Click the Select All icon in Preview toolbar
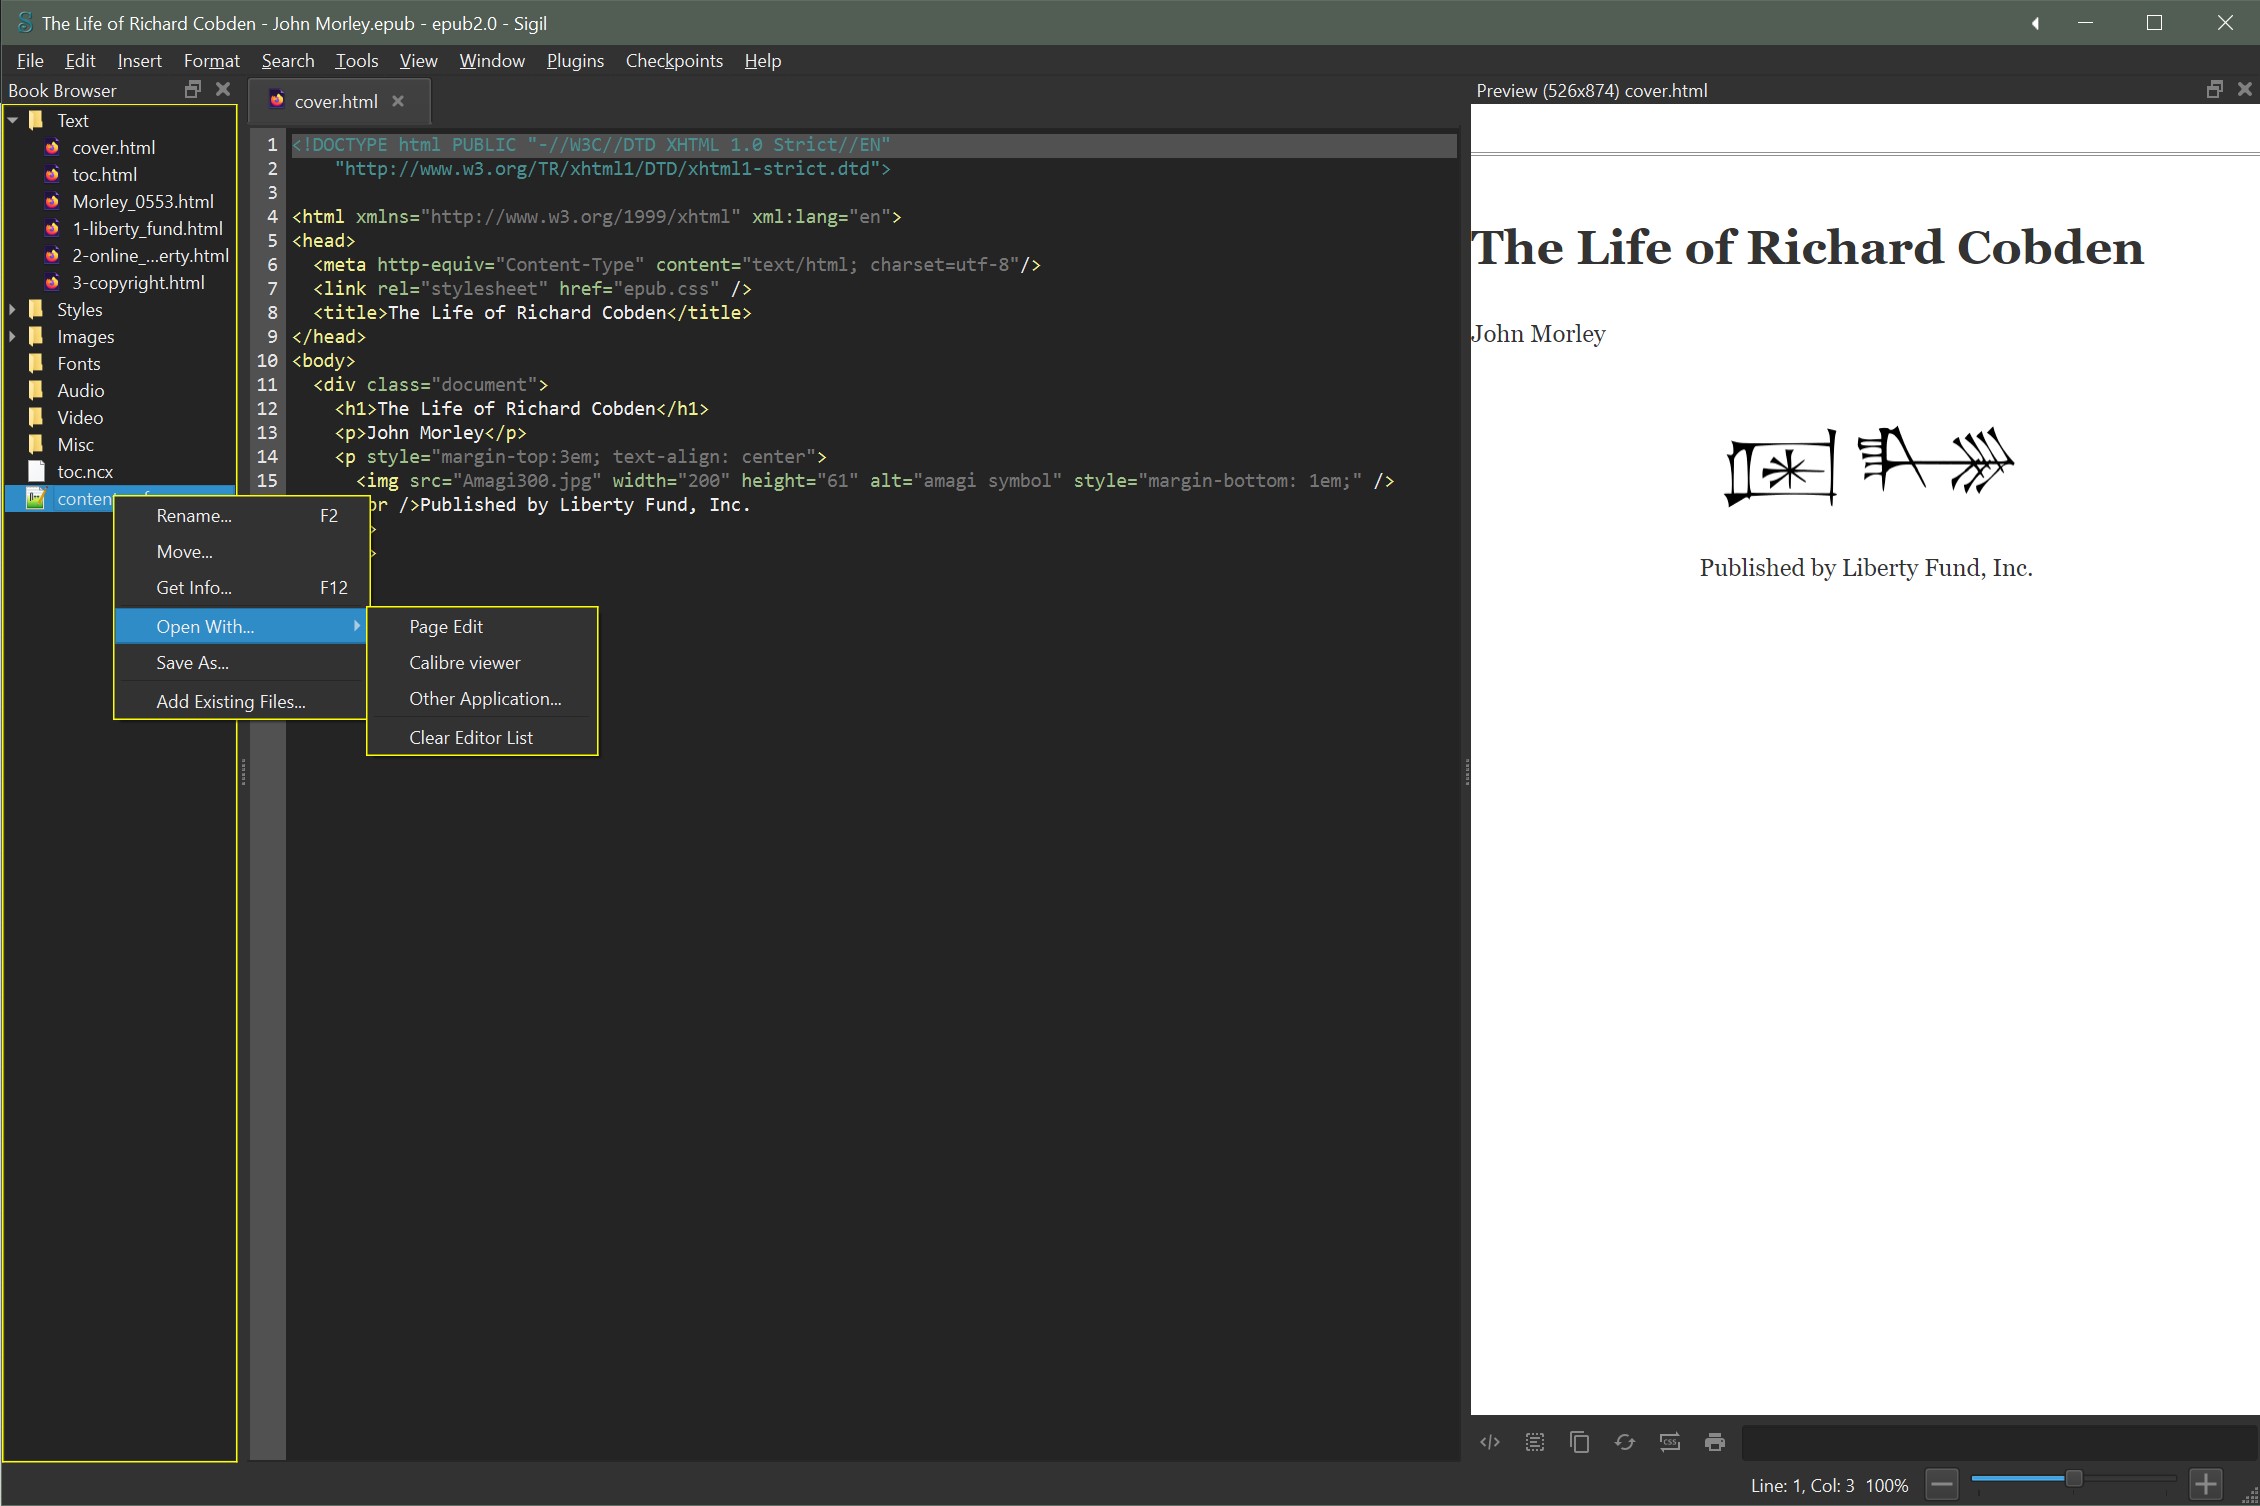2260x1506 pixels. click(x=1535, y=1442)
